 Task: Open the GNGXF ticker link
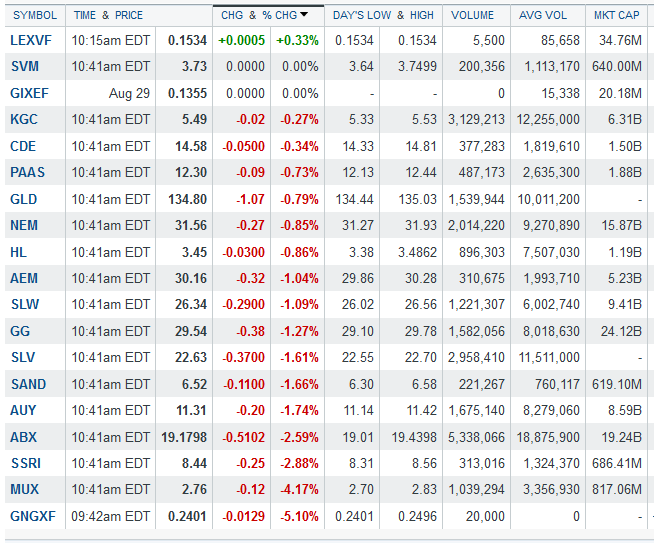[33, 516]
